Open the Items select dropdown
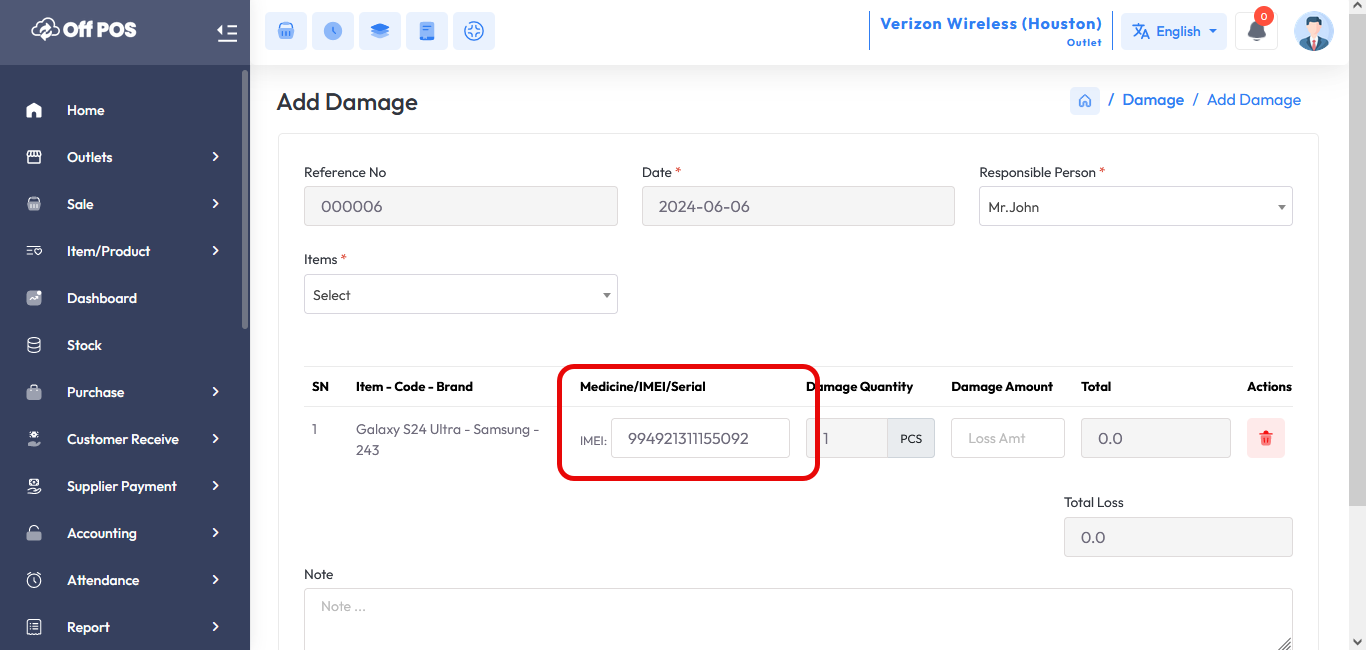1366x650 pixels. click(x=460, y=295)
